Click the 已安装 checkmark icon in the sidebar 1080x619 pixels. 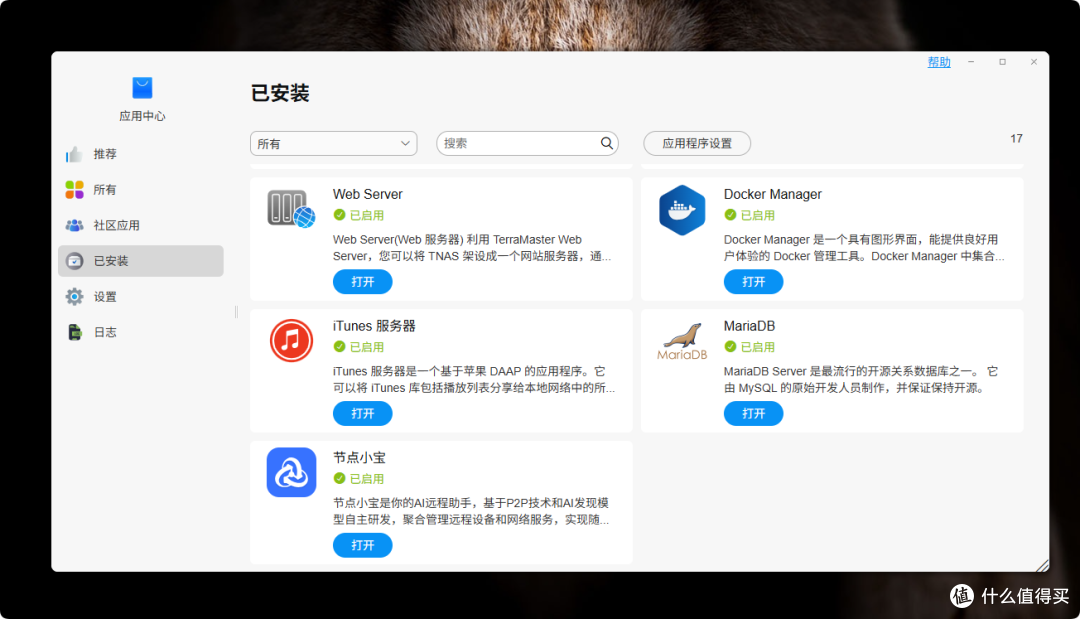coord(74,261)
